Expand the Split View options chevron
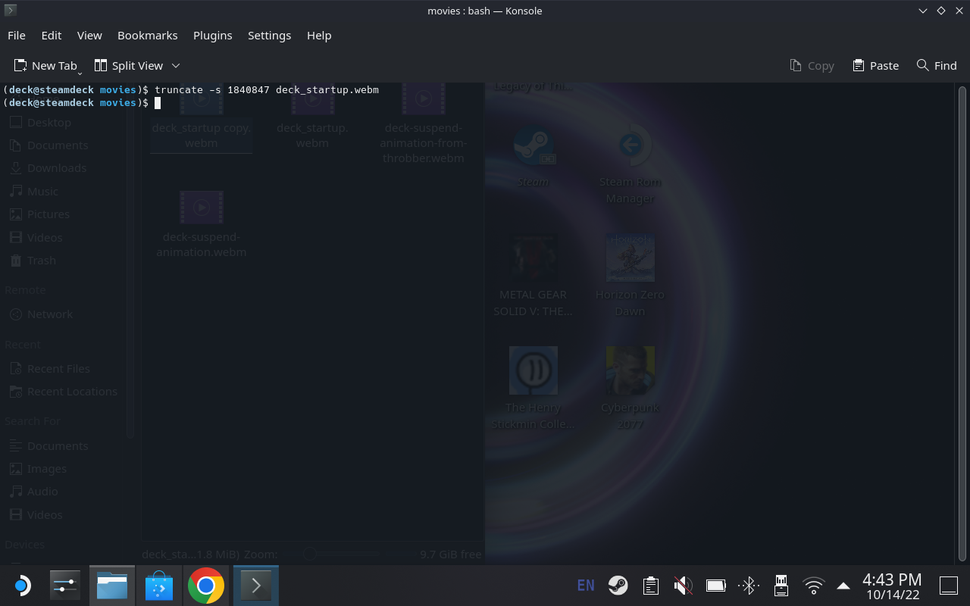 [x=176, y=65]
